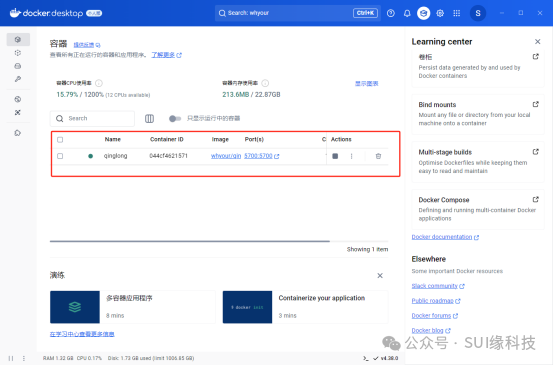554x365 pixels.
Task: Sort containers by the Name column
Action: pos(113,139)
